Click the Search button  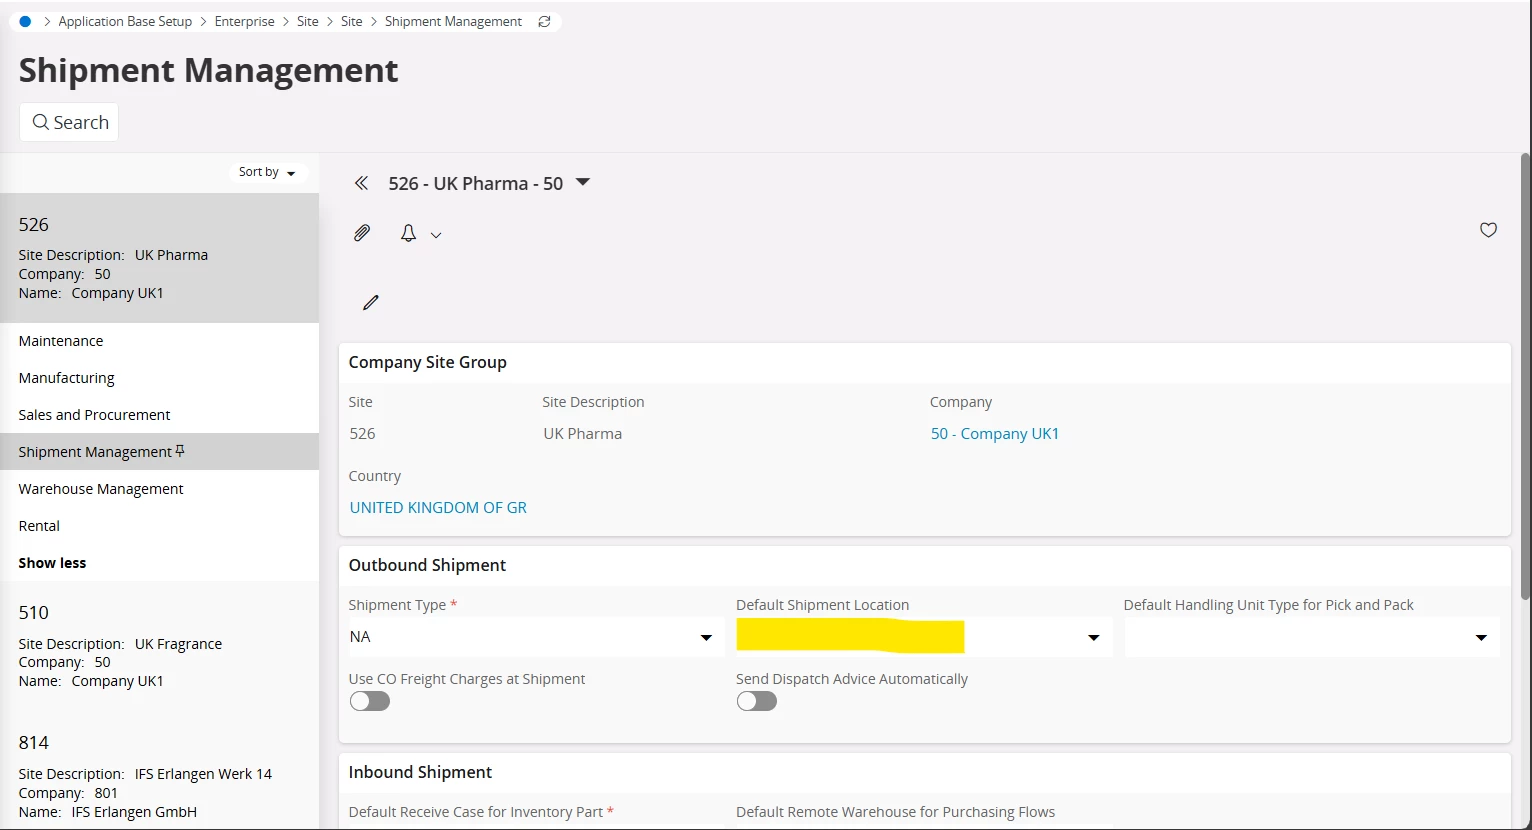click(70, 122)
